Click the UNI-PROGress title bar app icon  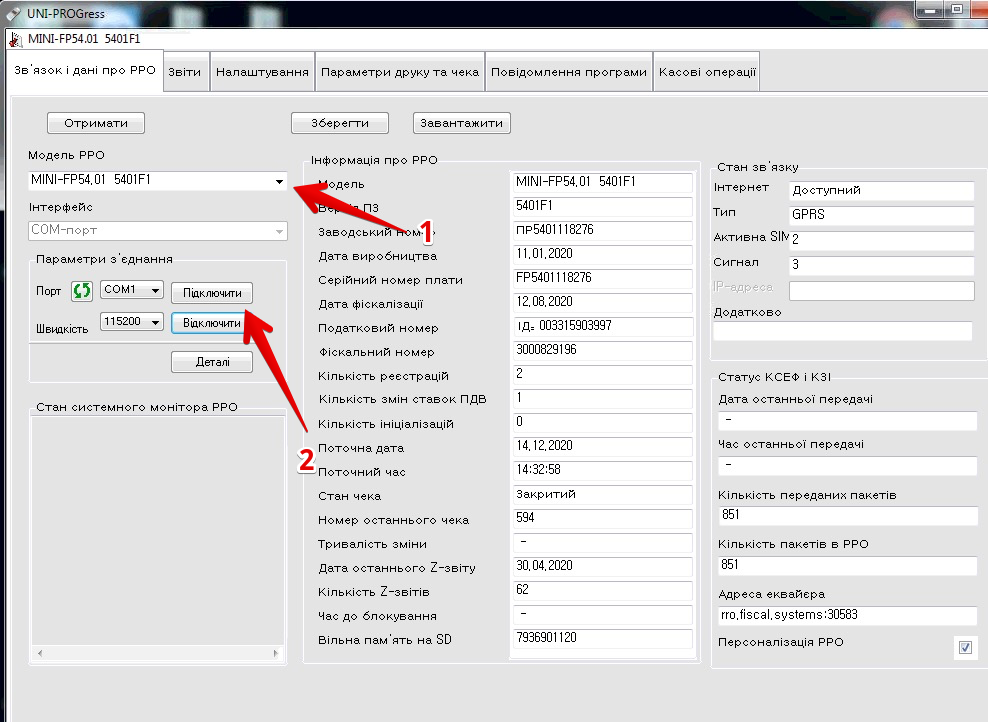point(13,13)
